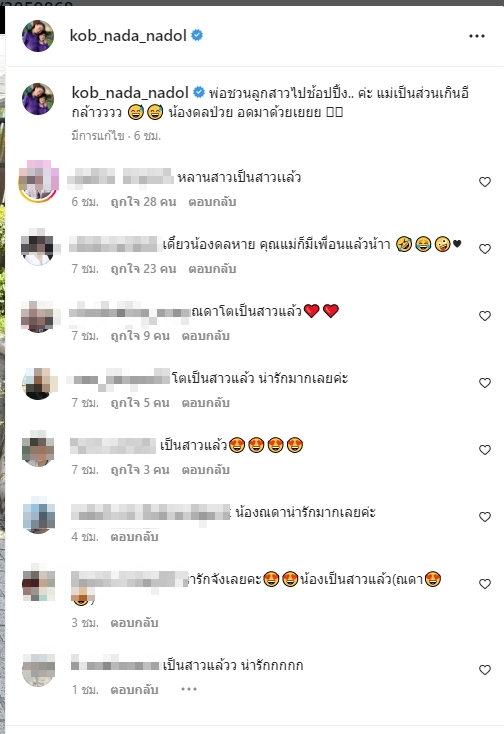The image size is (504, 734).
Task: Open kob_nada_nadol profile from header username
Action: (x=128, y=36)
